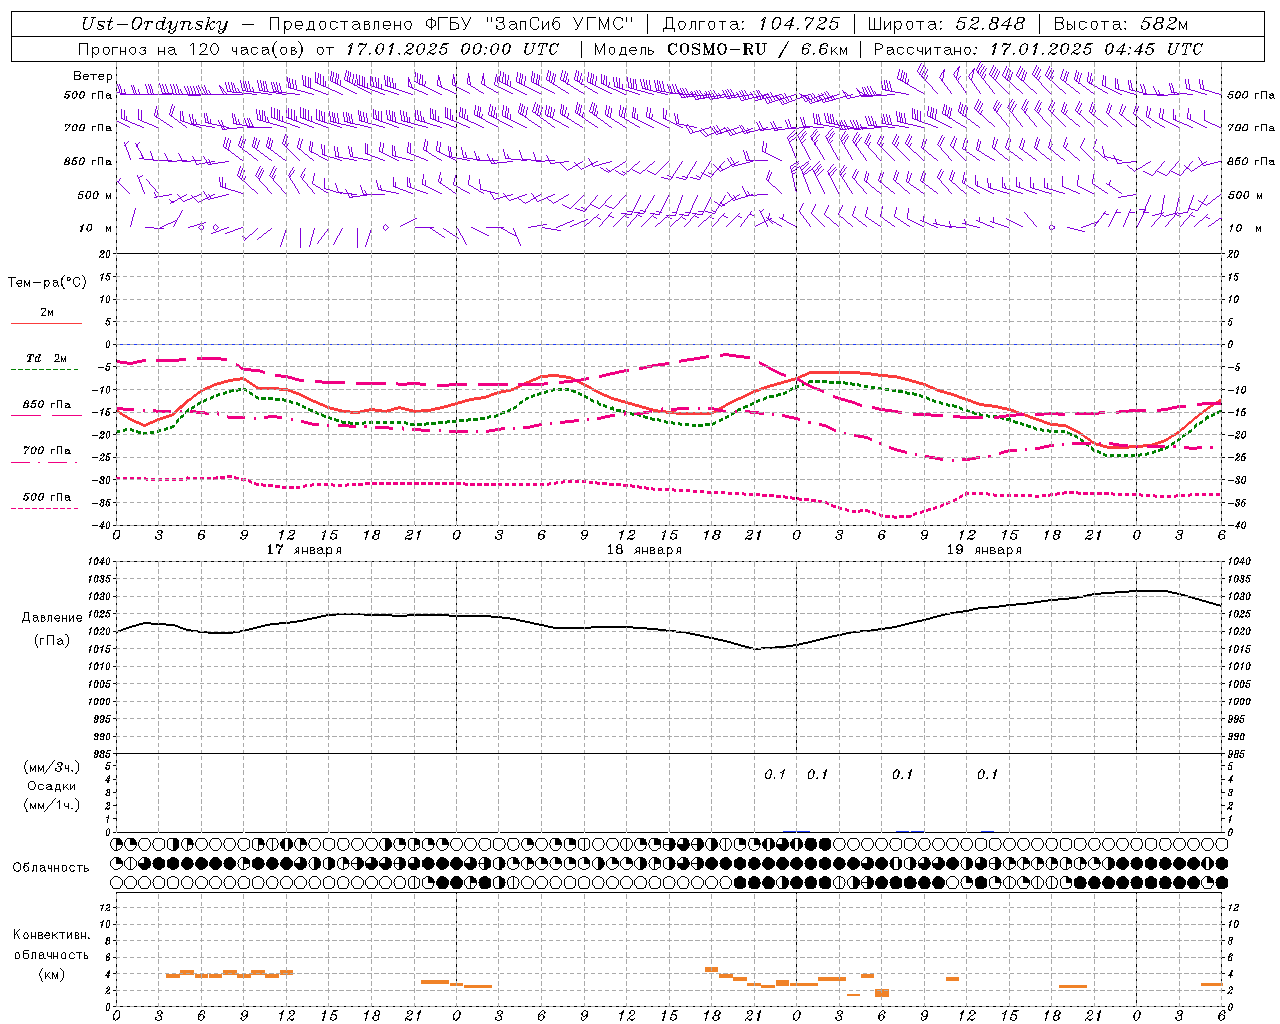Select the "Долгота: 104.725" header field
The image size is (1280, 1024).
pos(750,24)
